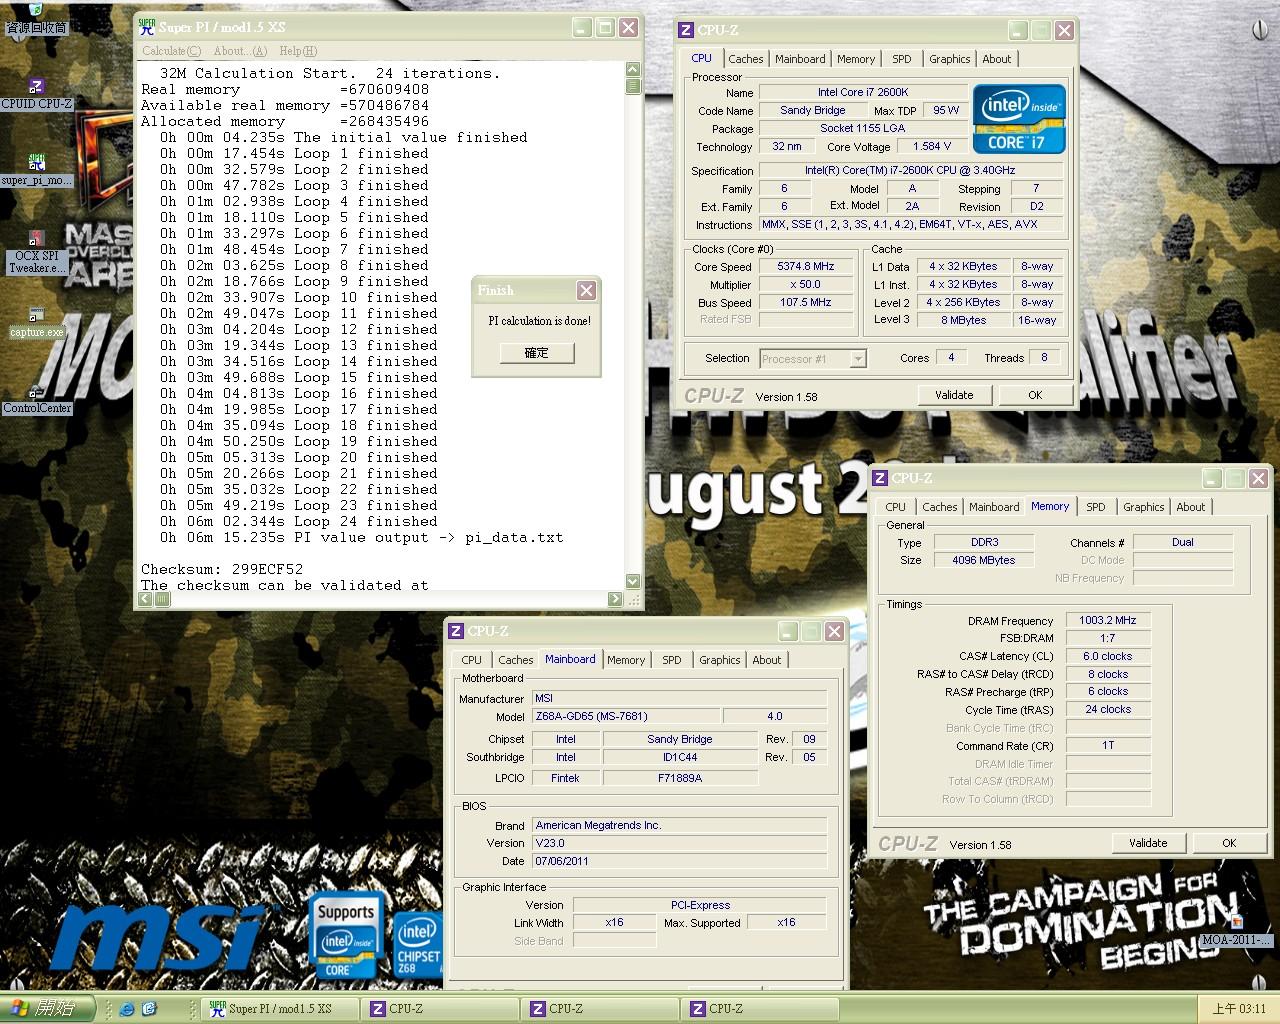
Task: Select the CPU tab in CPU-Z Mainboard window
Action: pos(471,660)
